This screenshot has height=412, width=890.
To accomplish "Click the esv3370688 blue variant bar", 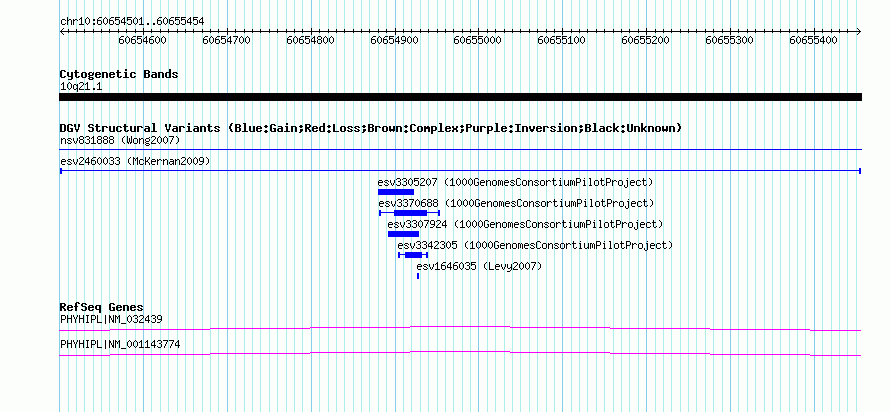I will [409, 213].
